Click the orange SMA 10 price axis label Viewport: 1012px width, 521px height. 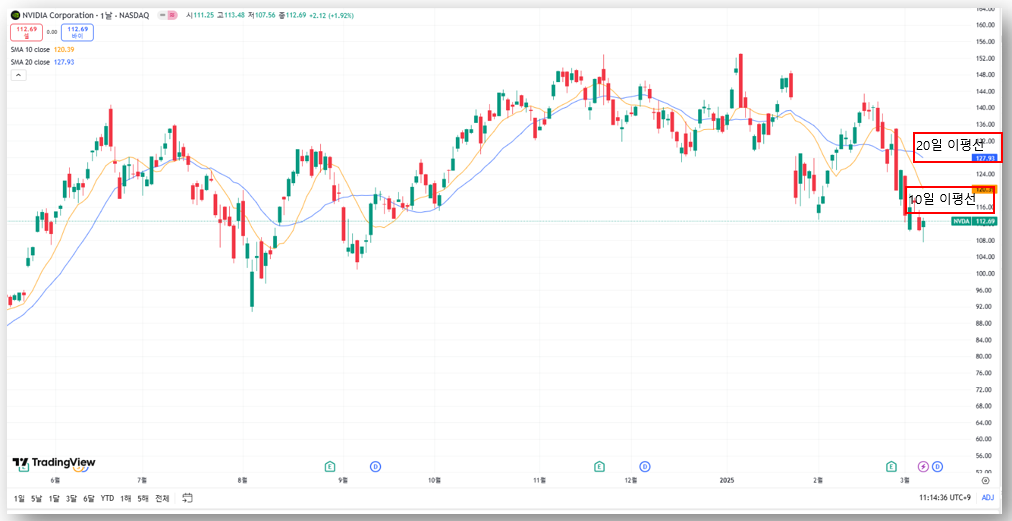(x=985, y=190)
